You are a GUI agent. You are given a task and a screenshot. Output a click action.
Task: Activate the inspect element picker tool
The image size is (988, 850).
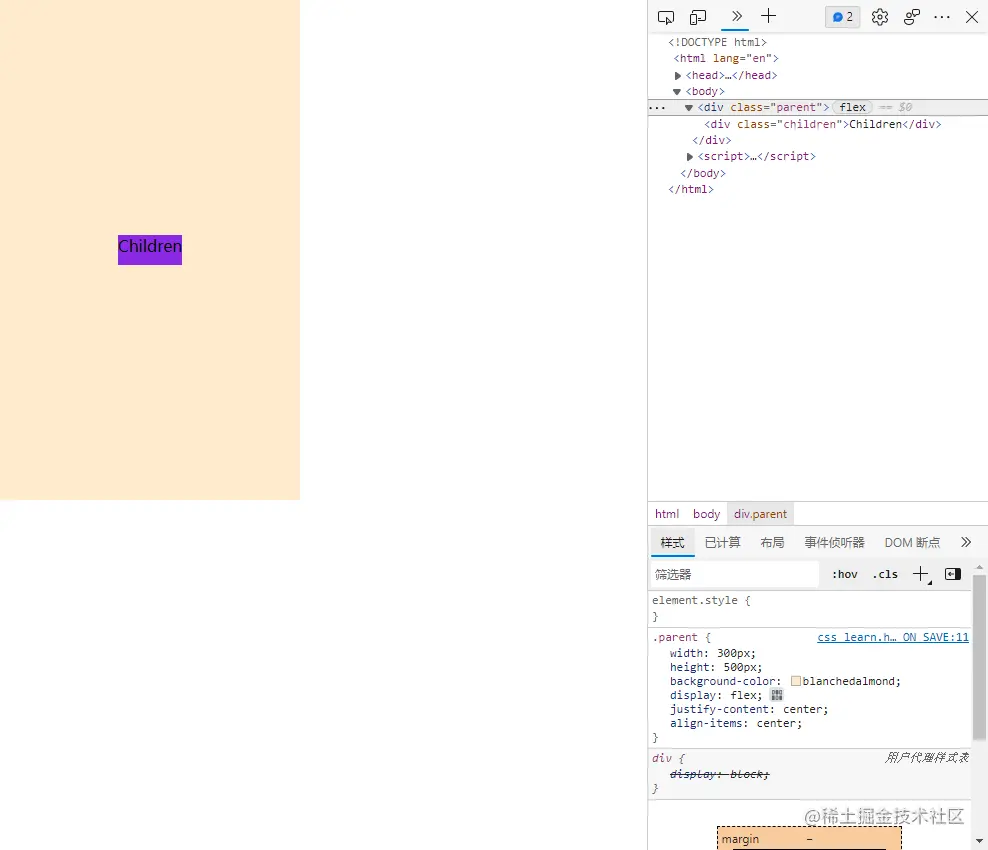tap(665, 17)
